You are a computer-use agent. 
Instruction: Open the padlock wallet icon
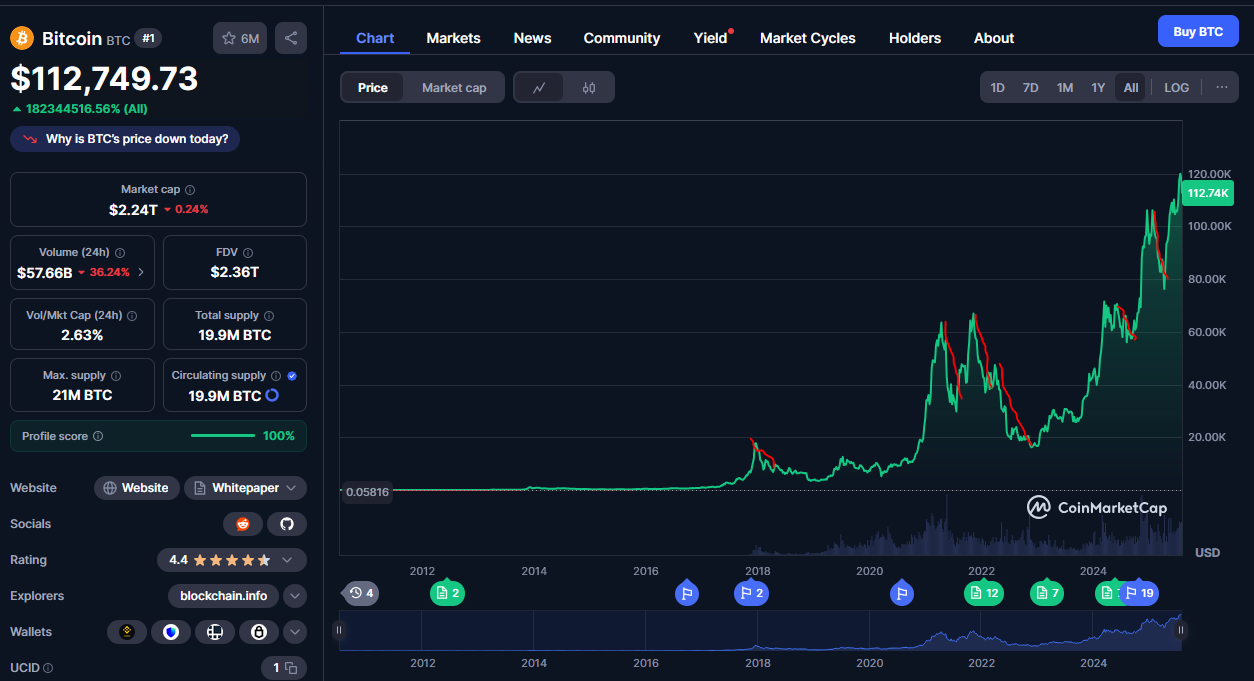coord(258,632)
